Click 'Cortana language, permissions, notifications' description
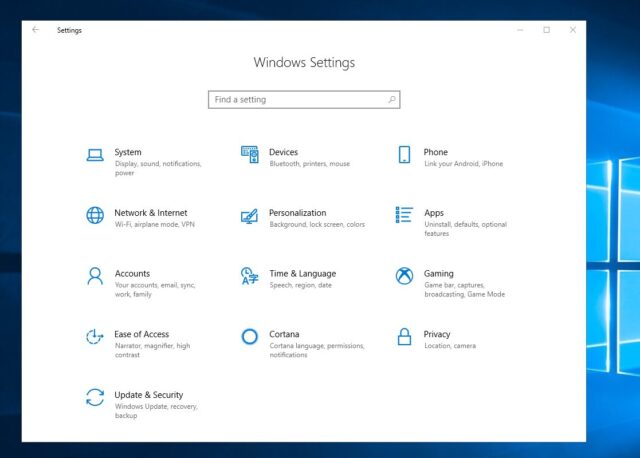 coord(317,350)
